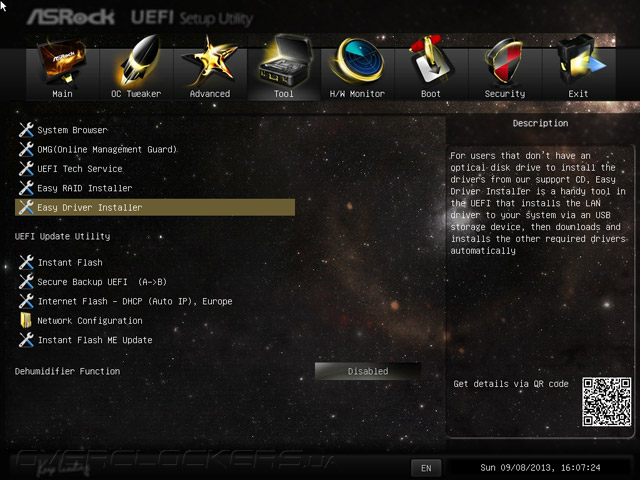Switch to the Boot tab label
Image resolution: width=640 pixels, height=480 pixels.
[431, 94]
